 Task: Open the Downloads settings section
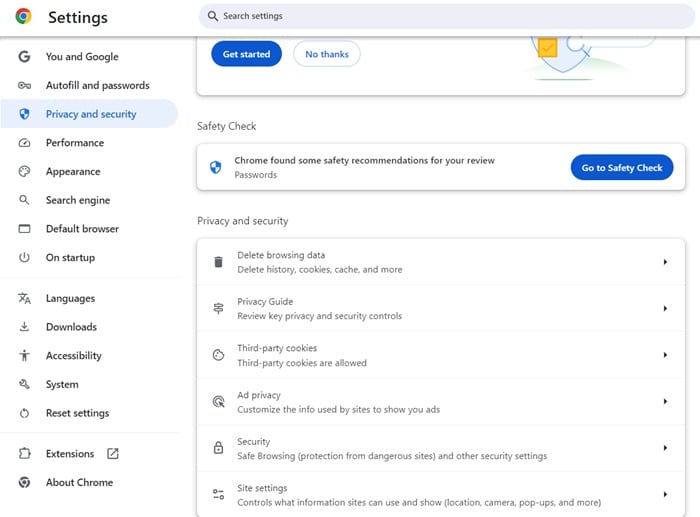pyautogui.click(x=71, y=327)
